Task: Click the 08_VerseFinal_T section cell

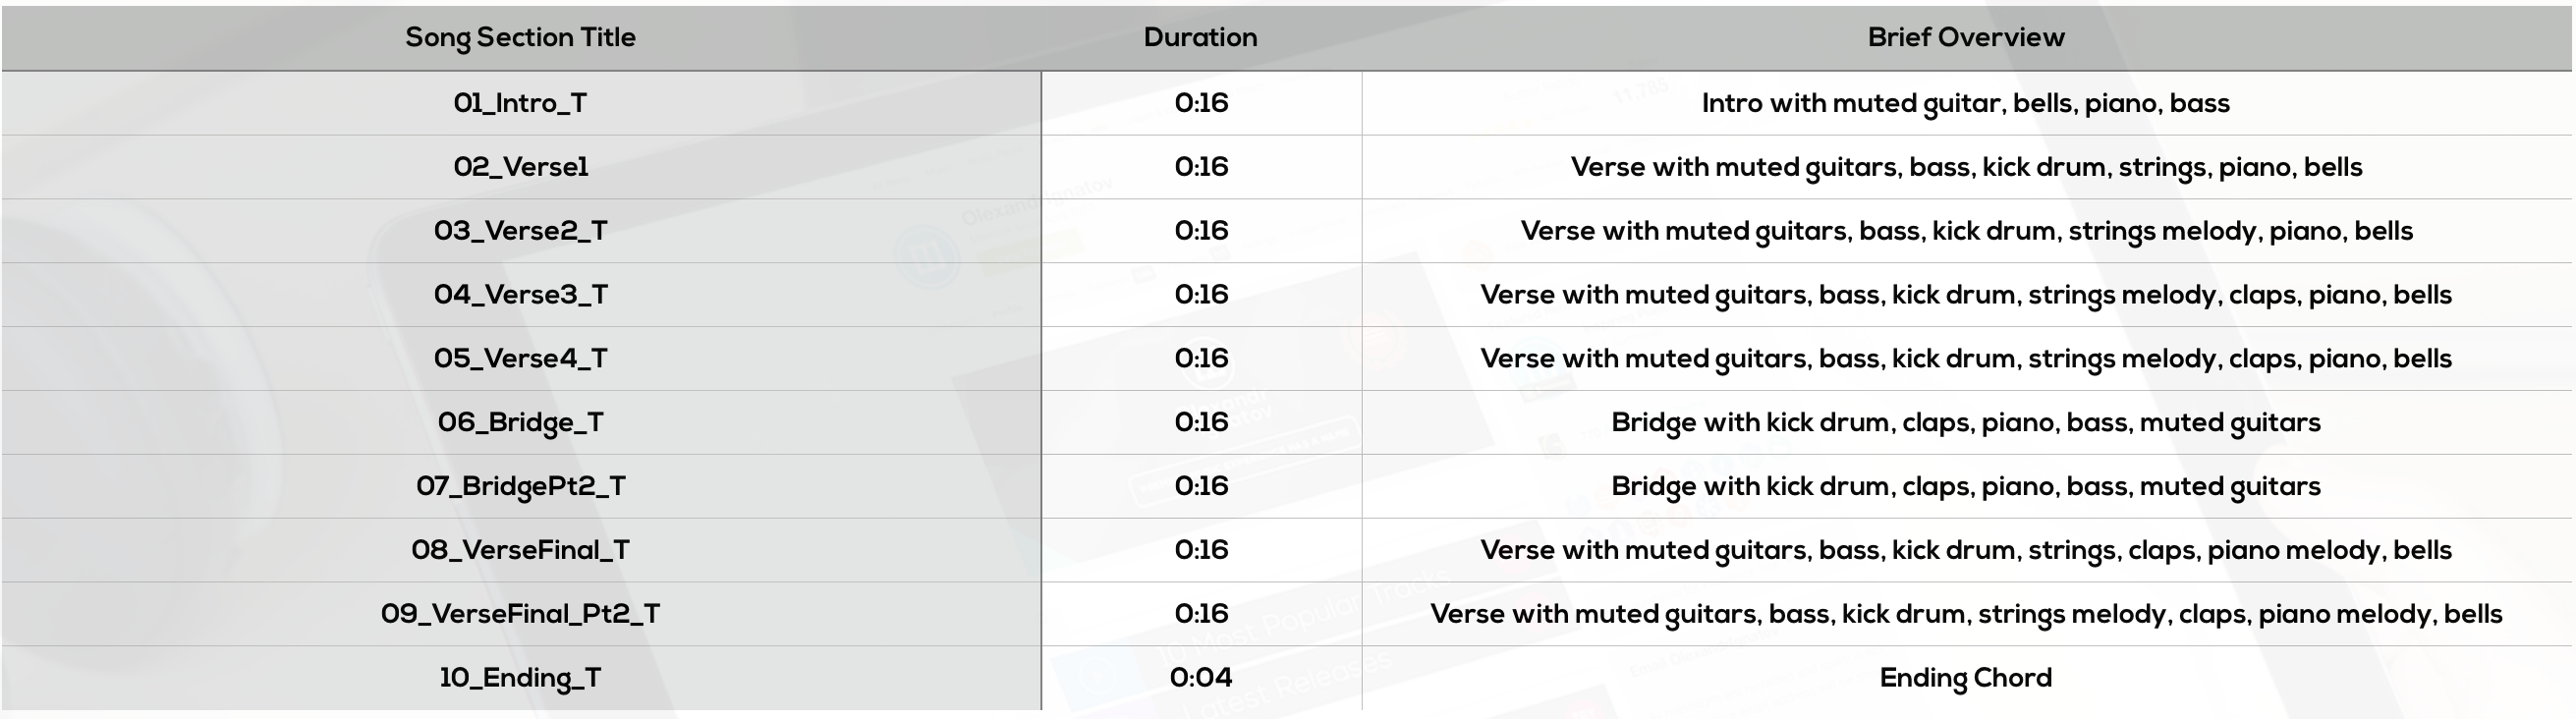Action: (520, 550)
